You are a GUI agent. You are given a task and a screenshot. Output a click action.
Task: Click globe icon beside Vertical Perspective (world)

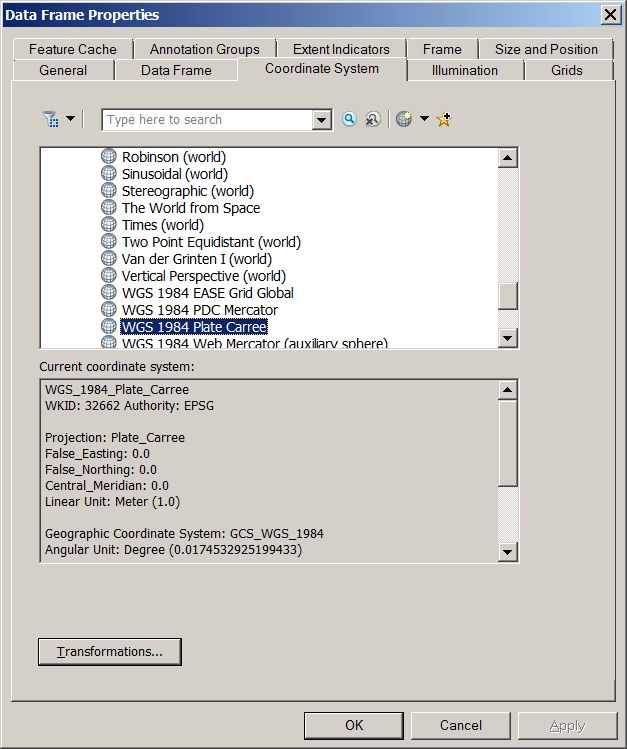coord(109,276)
